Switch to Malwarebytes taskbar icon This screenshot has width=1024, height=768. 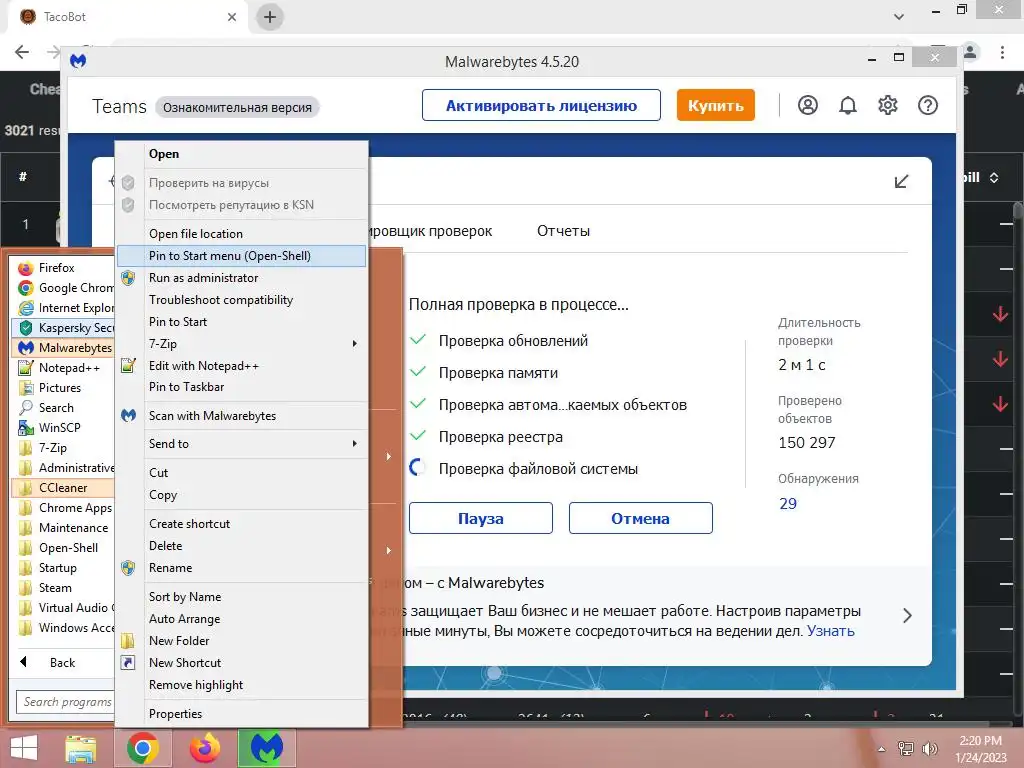(266, 748)
